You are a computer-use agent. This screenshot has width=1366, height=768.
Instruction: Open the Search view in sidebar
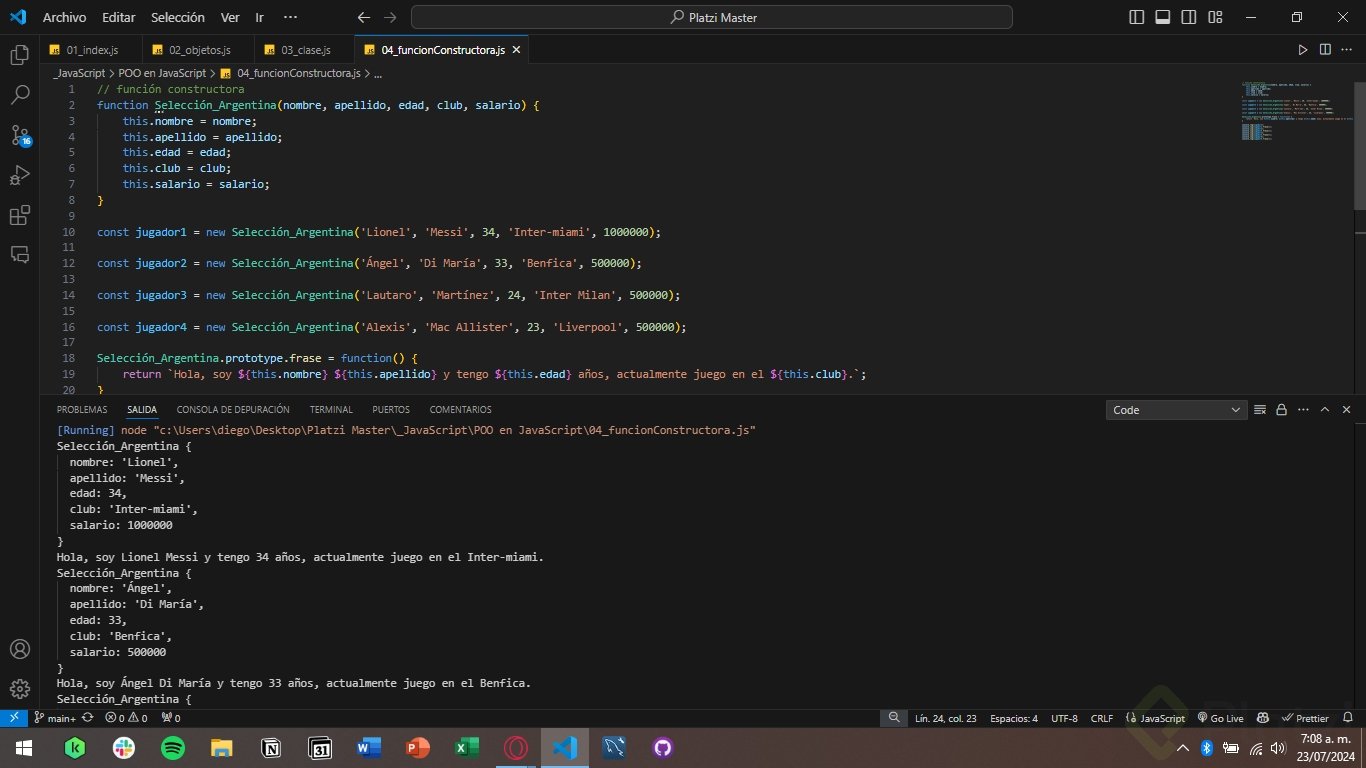point(19,95)
